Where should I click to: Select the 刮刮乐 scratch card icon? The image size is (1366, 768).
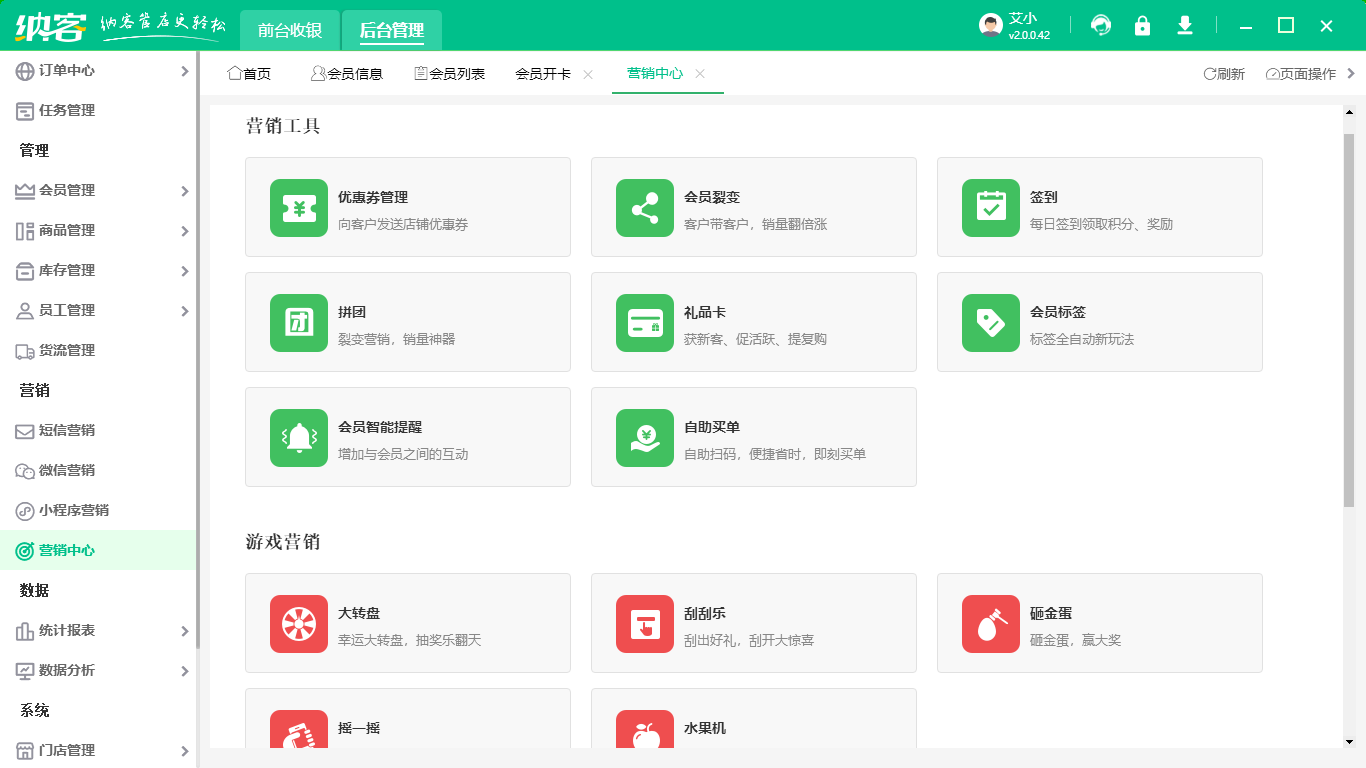[644, 623]
